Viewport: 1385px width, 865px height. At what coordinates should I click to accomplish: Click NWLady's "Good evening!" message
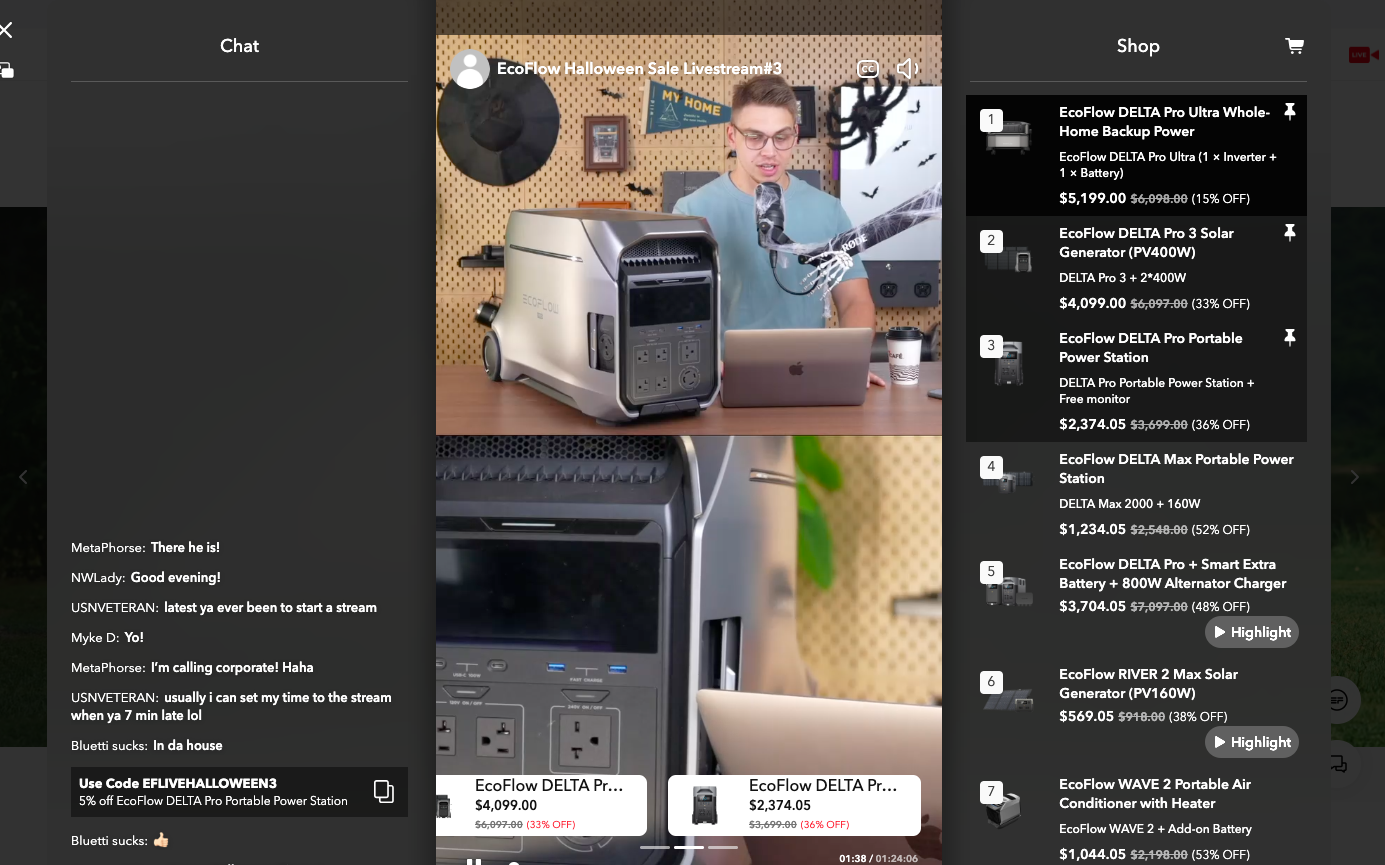pos(176,577)
